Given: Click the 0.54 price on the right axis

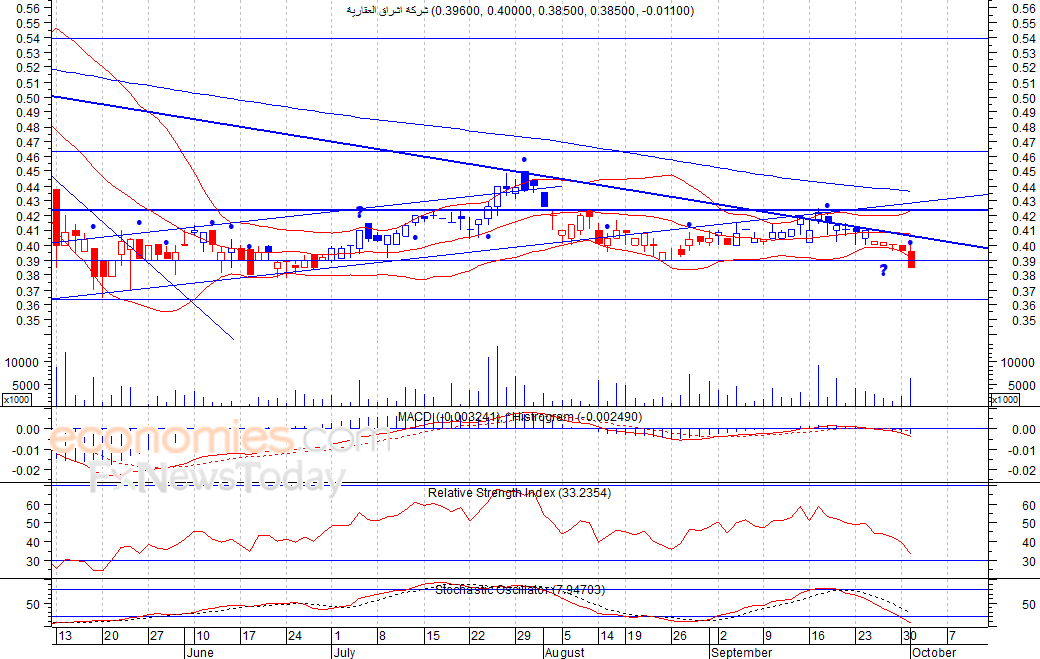Looking at the screenshot, I should tap(1025, 38).
